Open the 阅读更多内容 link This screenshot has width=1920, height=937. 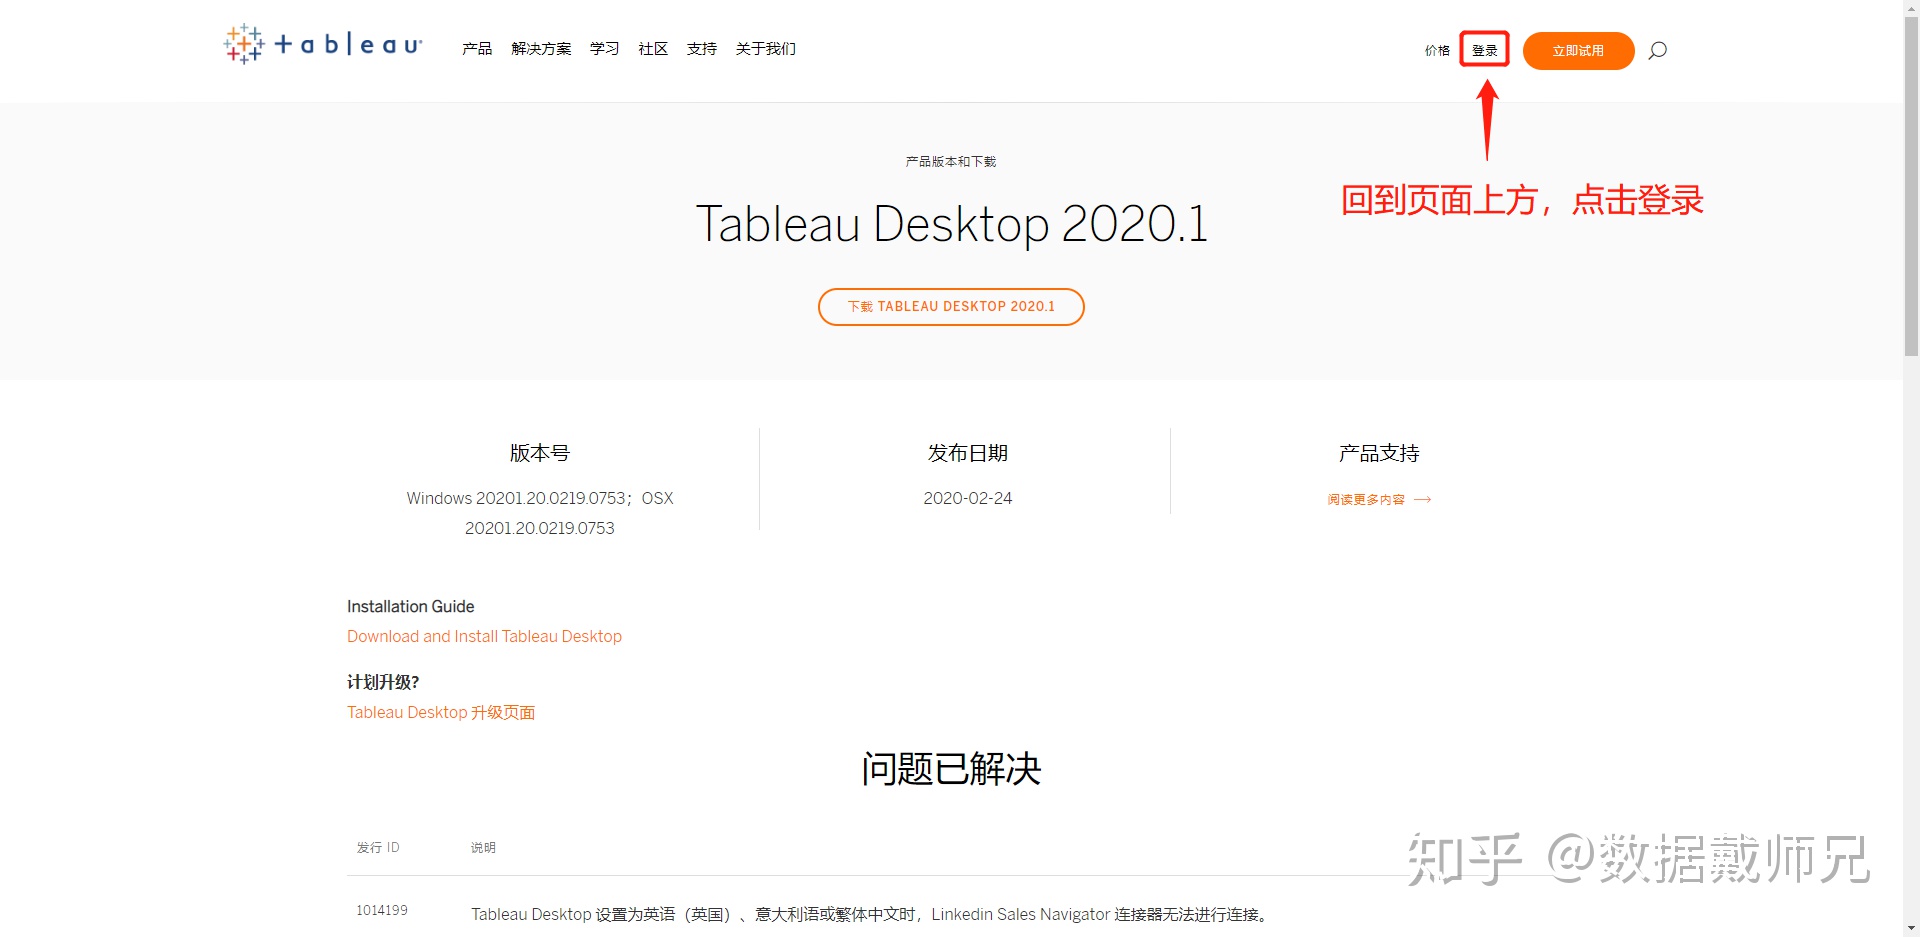pos(1379,499)
